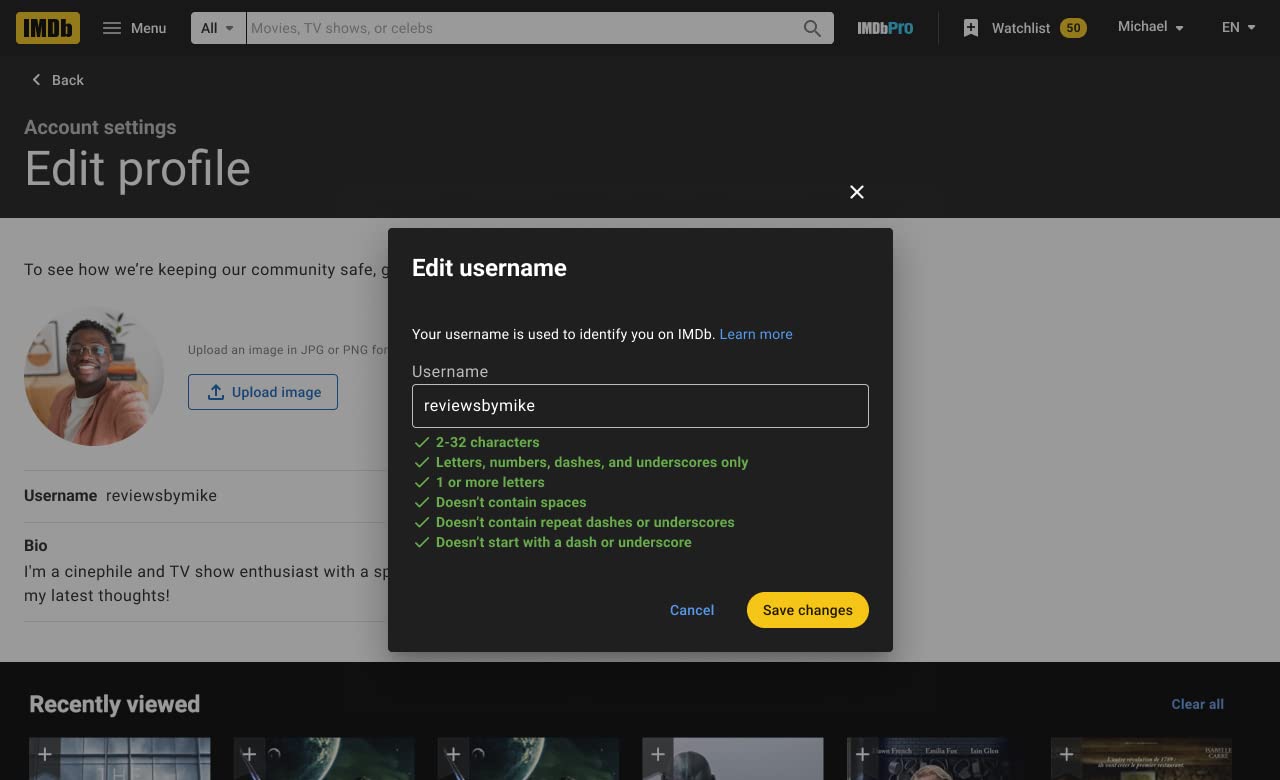The height and width of the screenshot is (780, 1280).
Task: Open the Learn more link
Action: point(756,334)
